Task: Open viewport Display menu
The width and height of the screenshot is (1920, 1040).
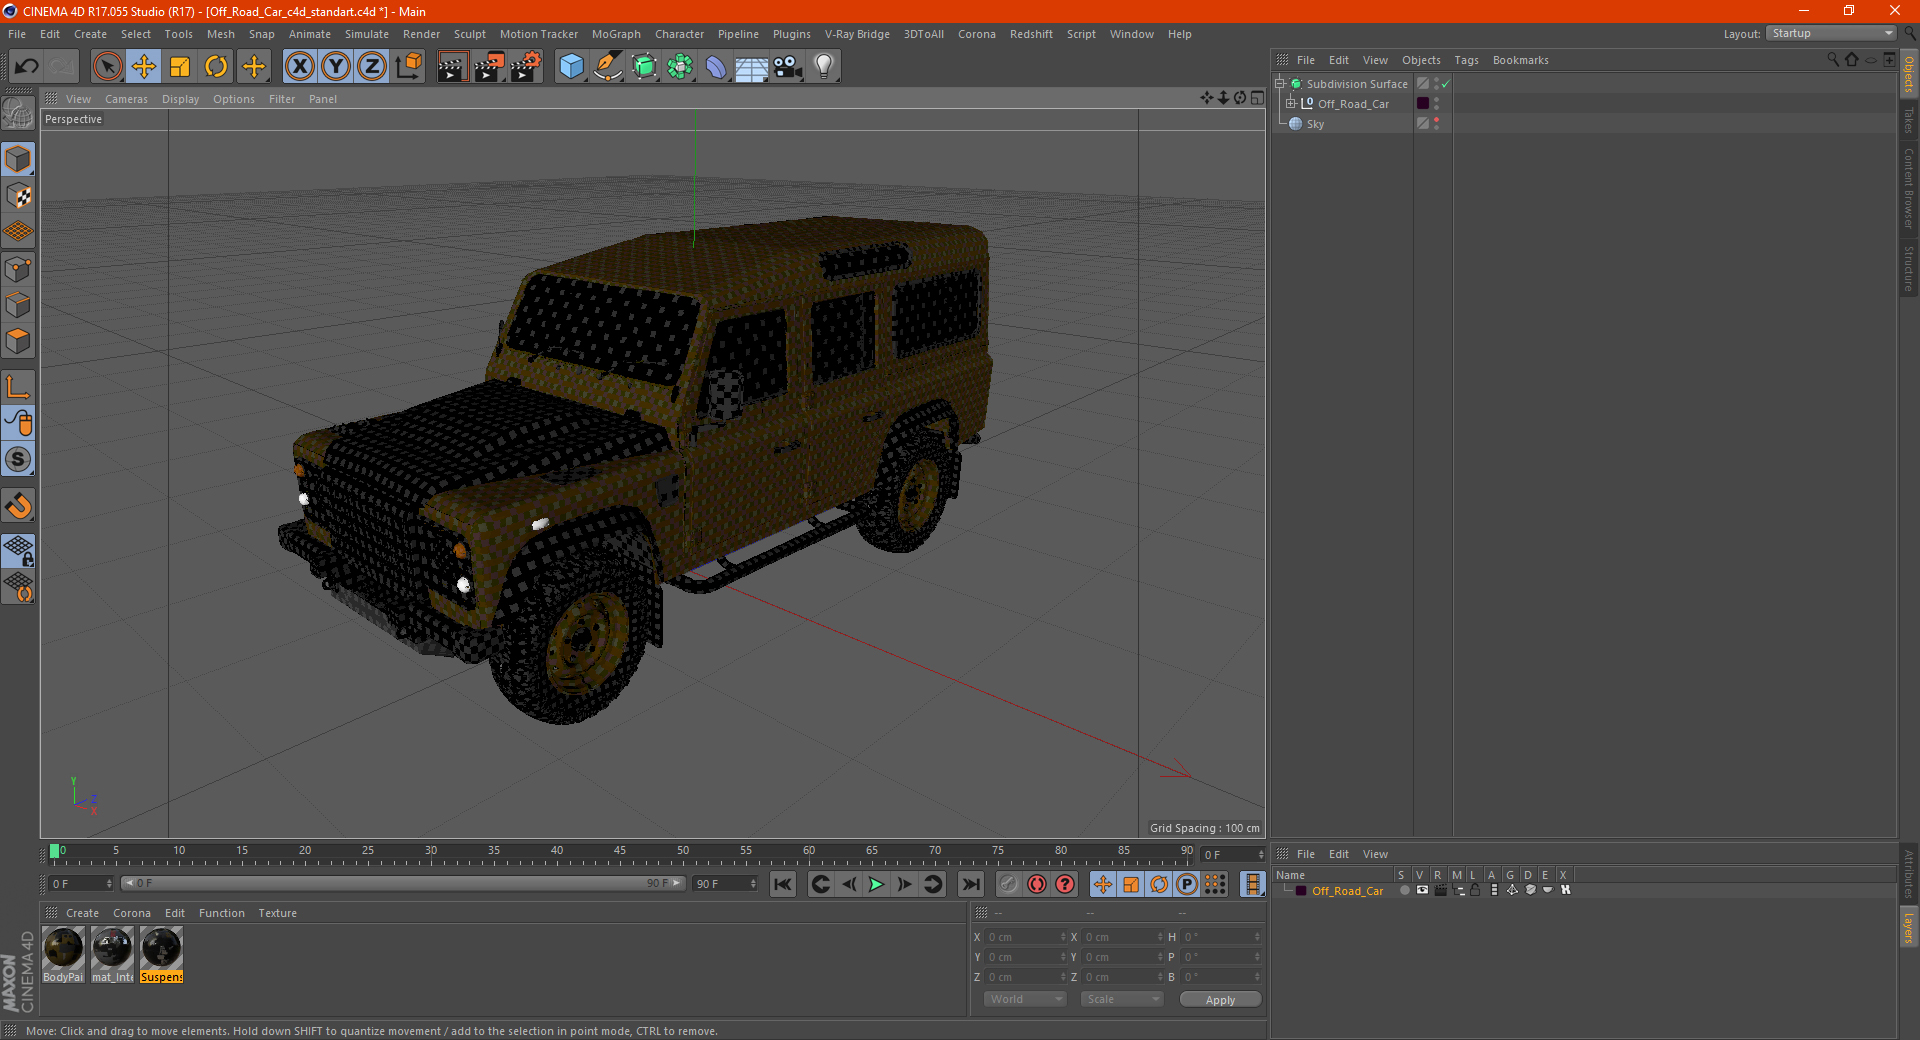Action: coord(181,99)
